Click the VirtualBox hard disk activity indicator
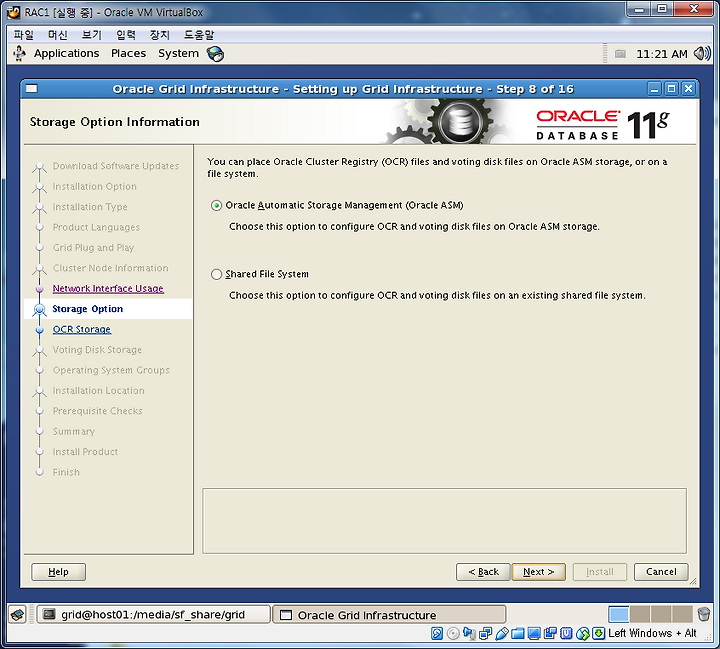 pyautogui.click(x=437, y=634)
